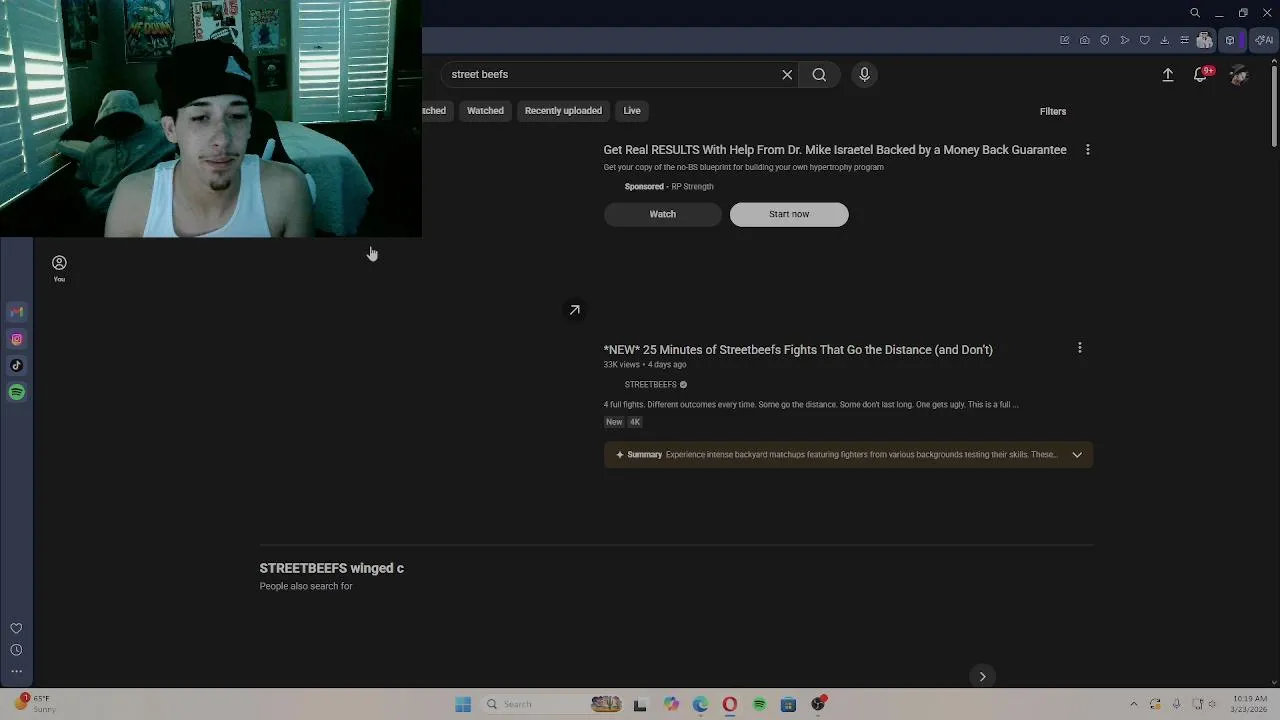Click the diagonal arrow icon beside the video thumbnail
Screen dimensions: 1280x720
pyautogui.click(x=575, y=310)
